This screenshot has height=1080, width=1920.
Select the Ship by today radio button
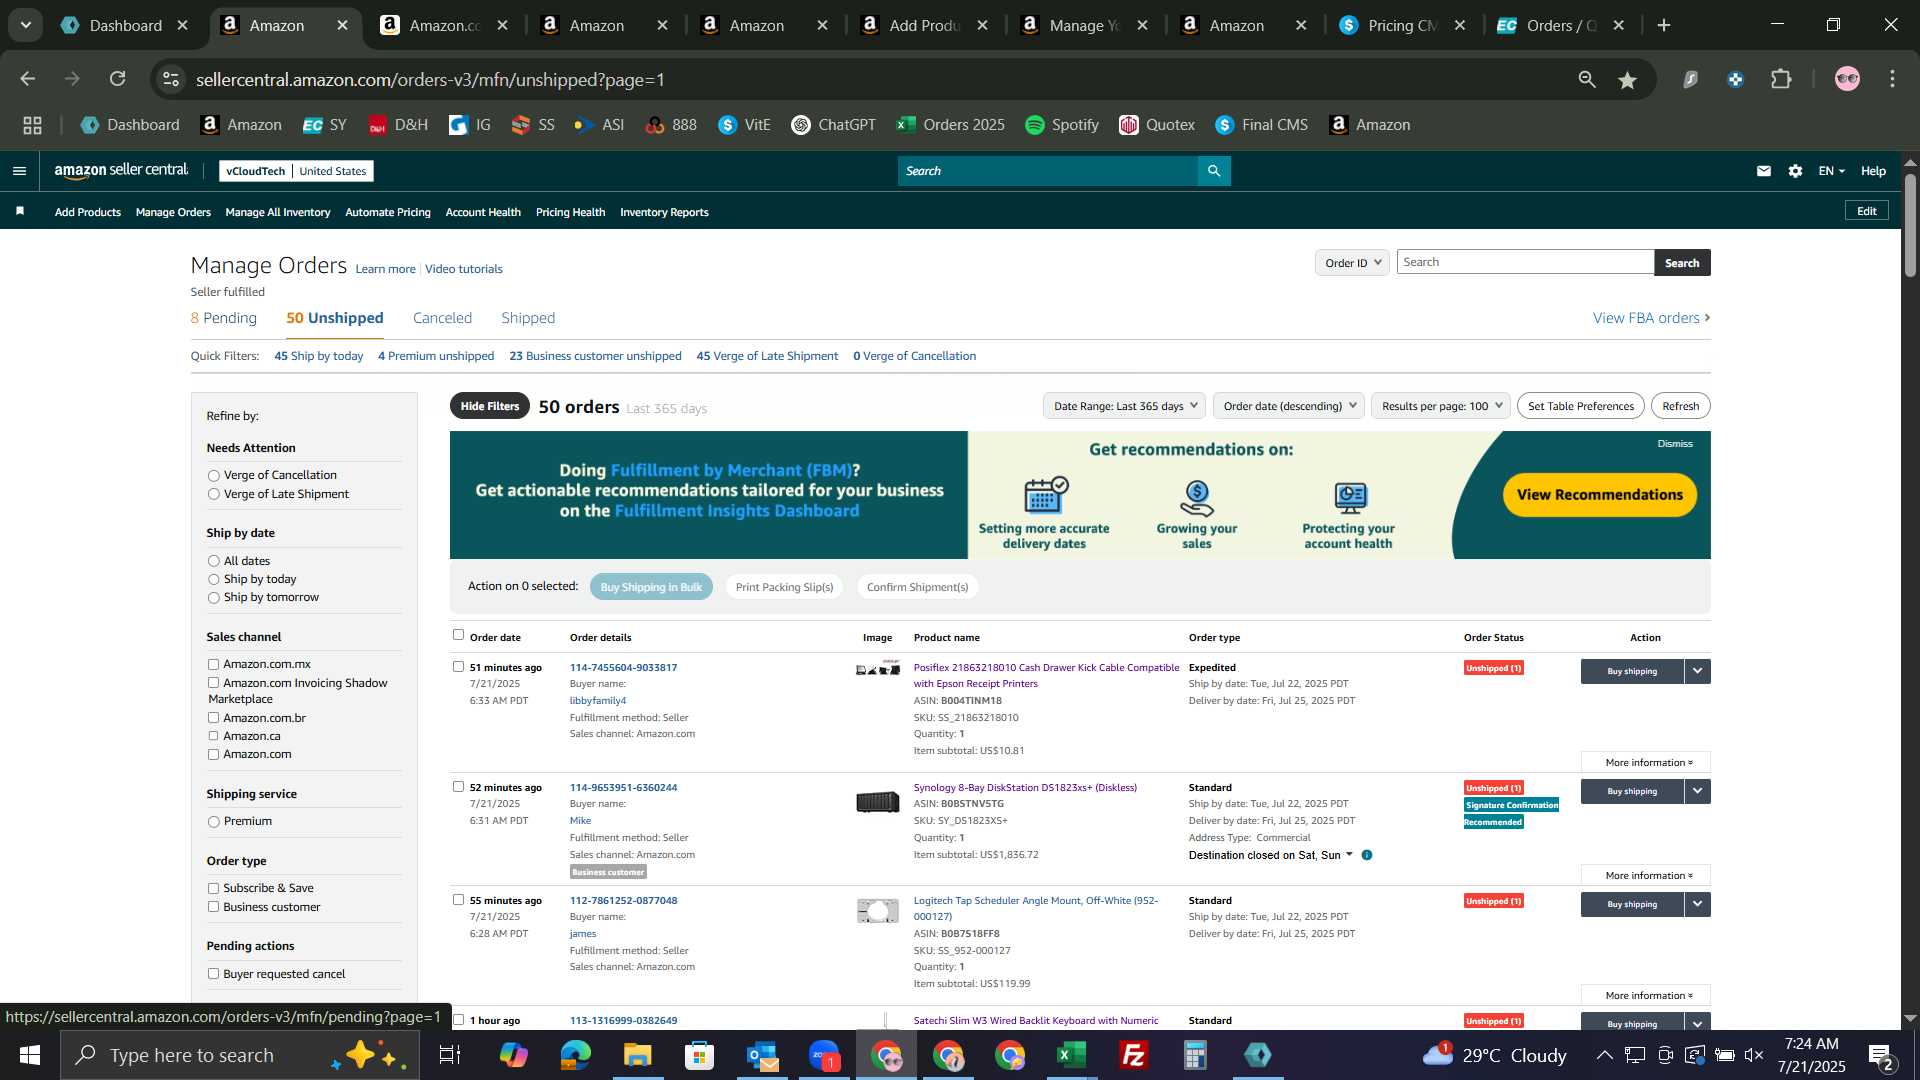213,580
